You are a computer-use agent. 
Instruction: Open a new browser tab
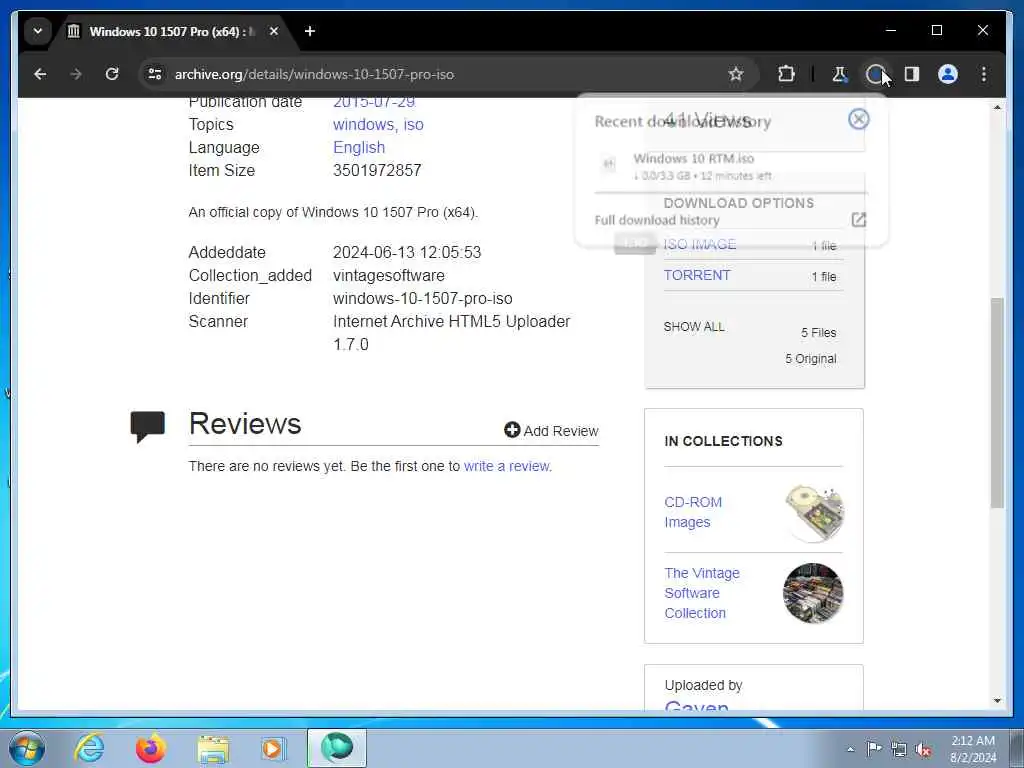310,31
